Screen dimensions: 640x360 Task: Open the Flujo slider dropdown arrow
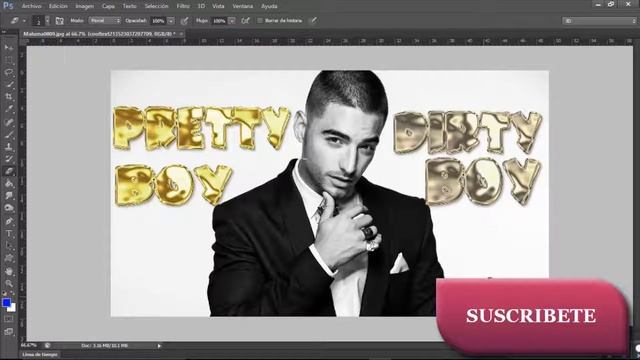pyautogui.click(x=231, y=20)
